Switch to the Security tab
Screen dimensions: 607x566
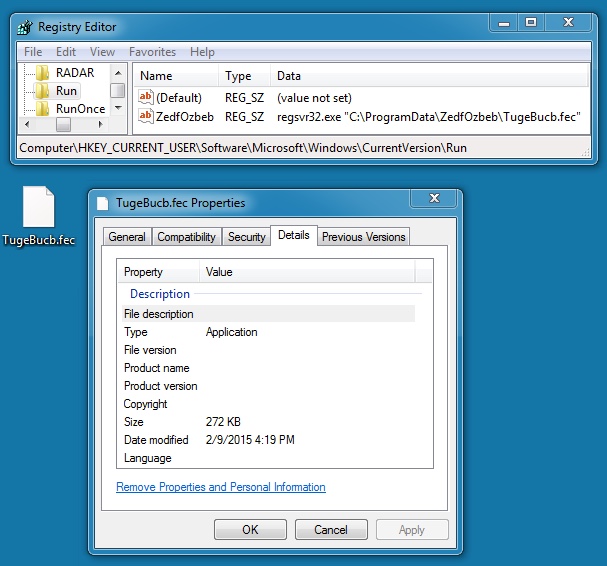(247, 237)
